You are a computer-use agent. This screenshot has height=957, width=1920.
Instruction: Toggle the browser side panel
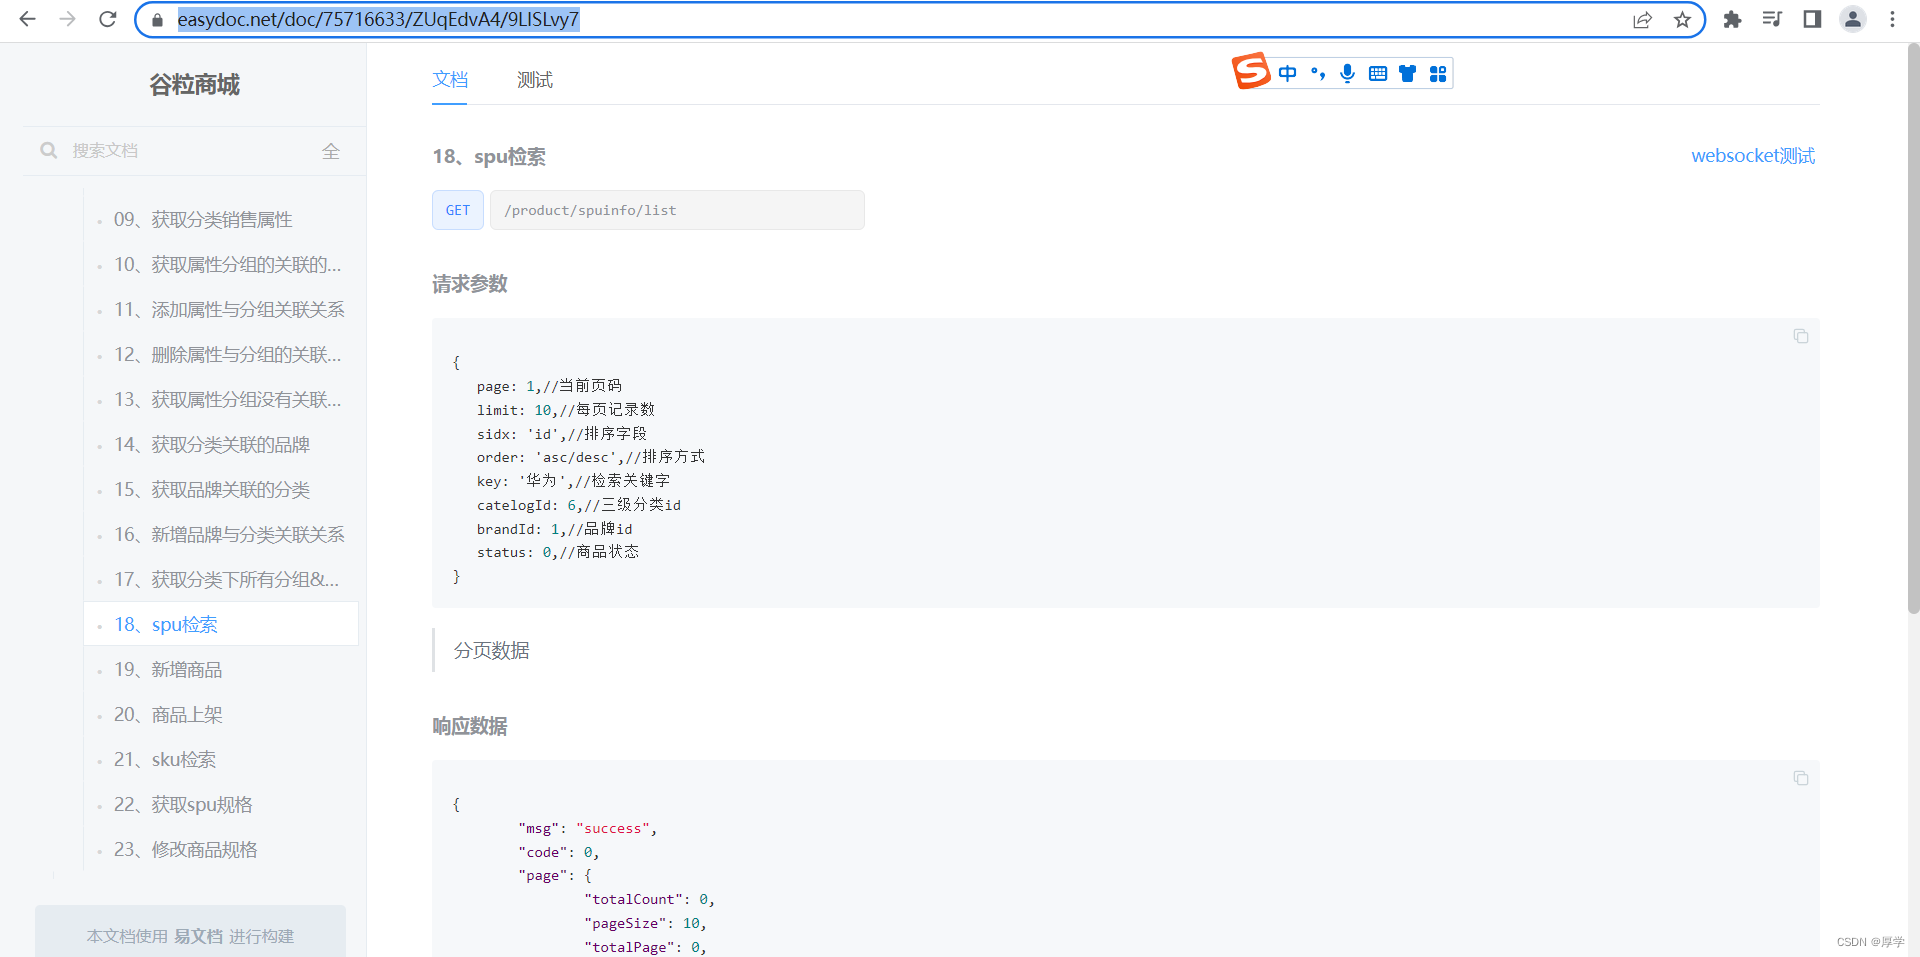[x=1812, y=19]
